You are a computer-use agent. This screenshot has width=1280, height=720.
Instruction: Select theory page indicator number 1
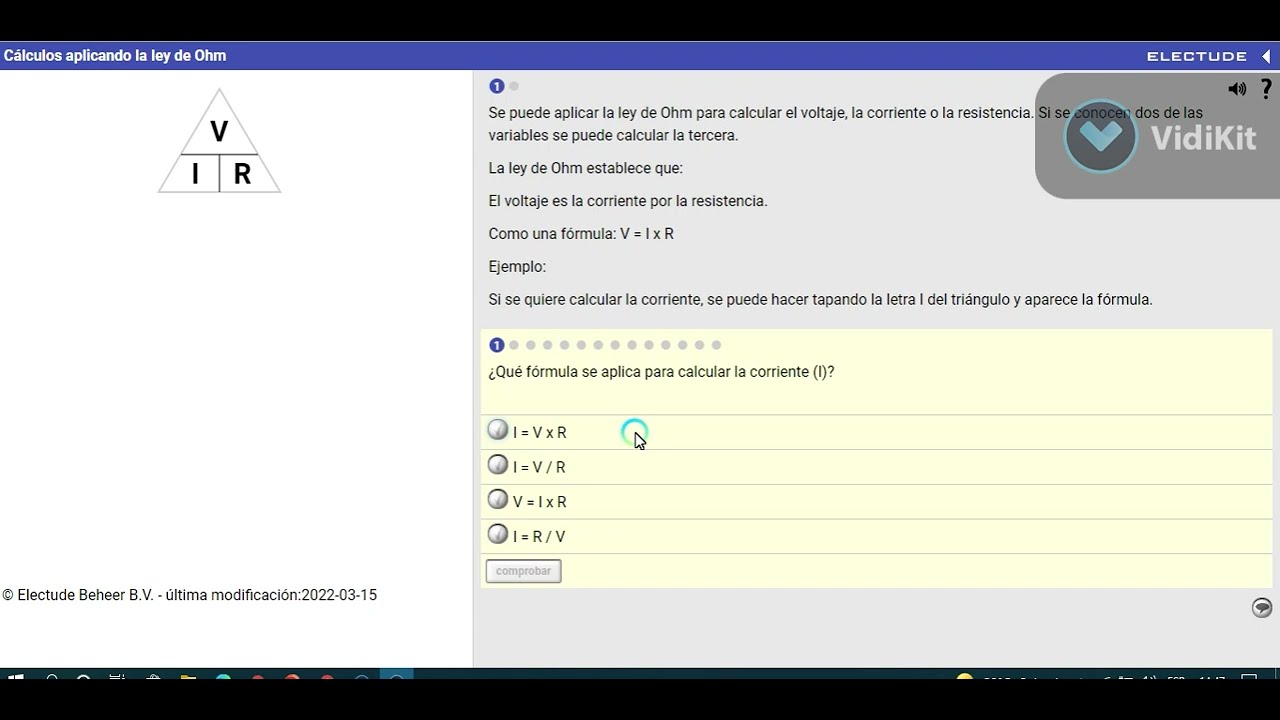click(x=496, y=86)
